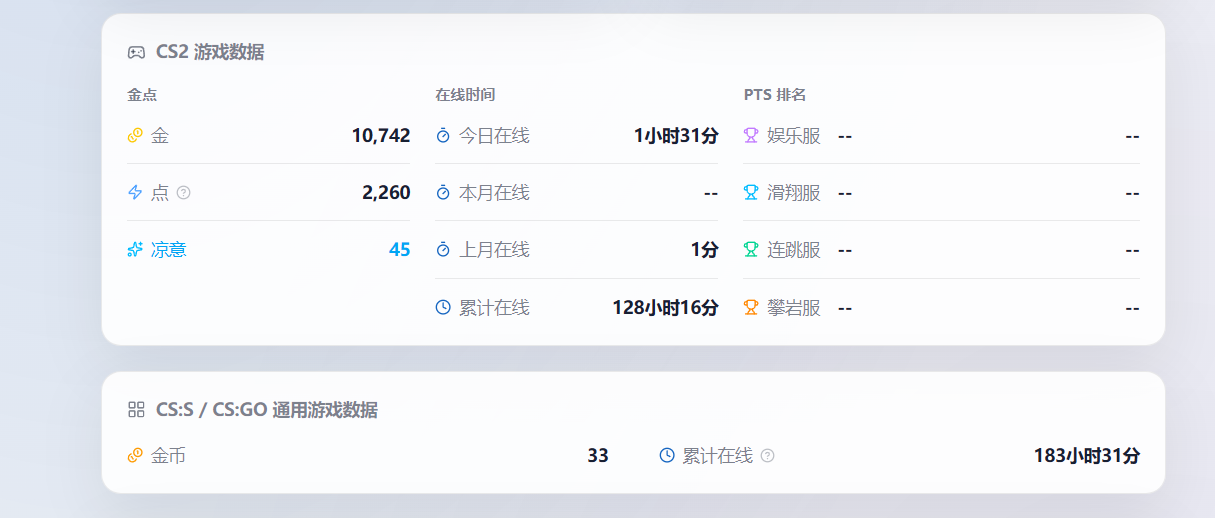Viewport: 1215px width, 518px height.
Task: Click the PTS 排名 section label
Action: tap(775, 95)
